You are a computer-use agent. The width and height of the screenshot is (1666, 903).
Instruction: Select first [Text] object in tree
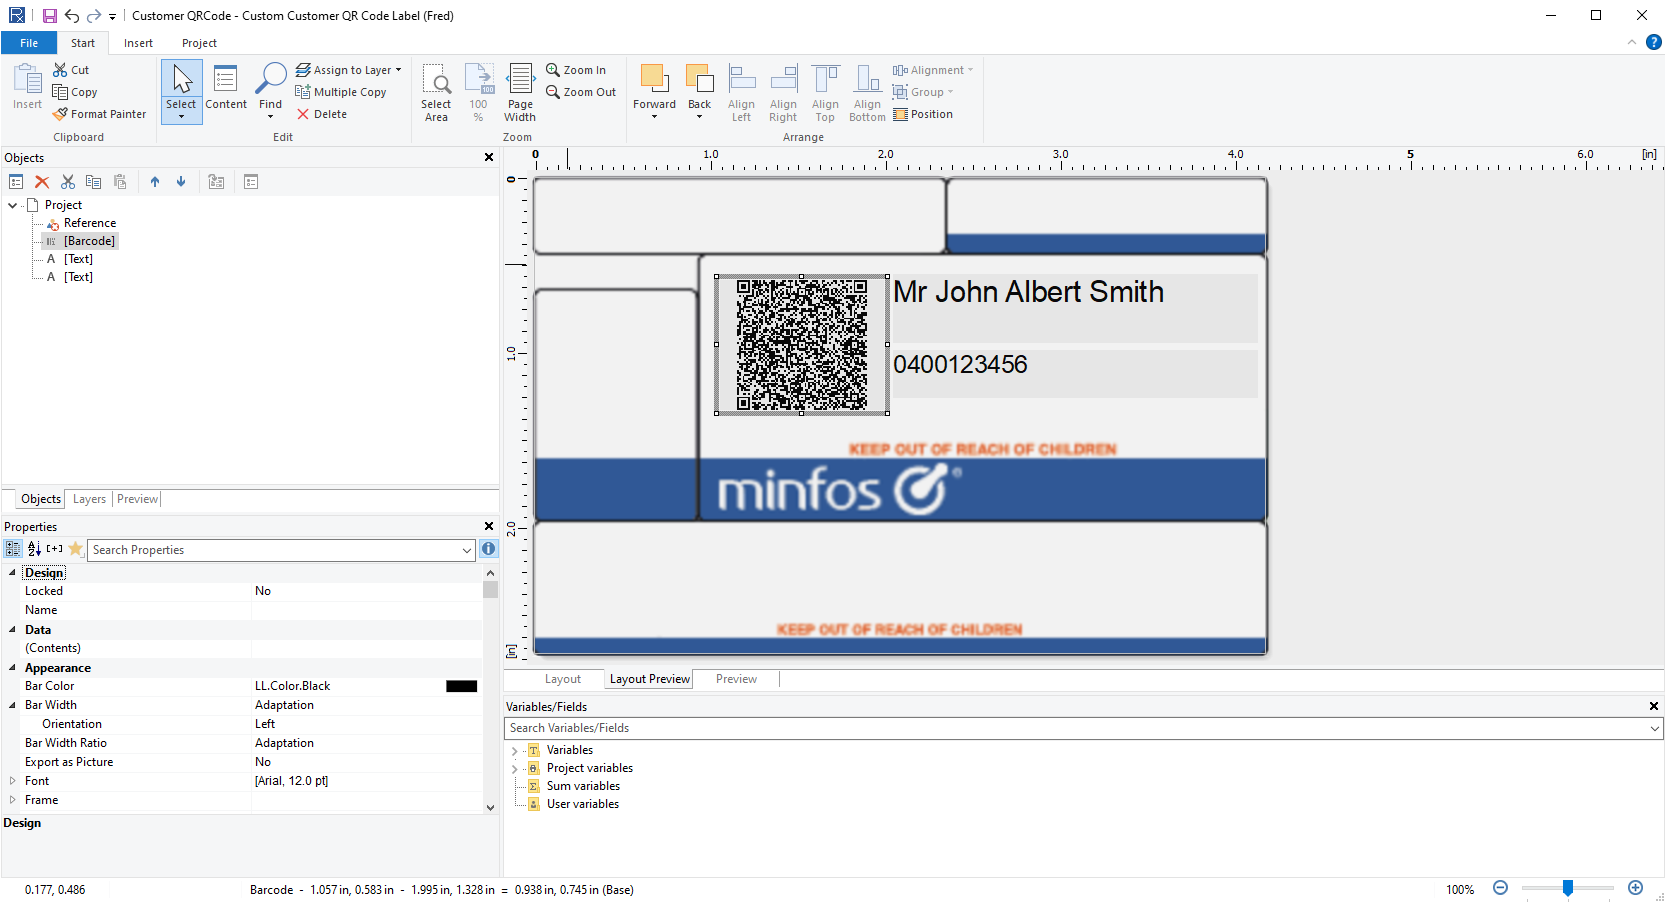point(78,259)
